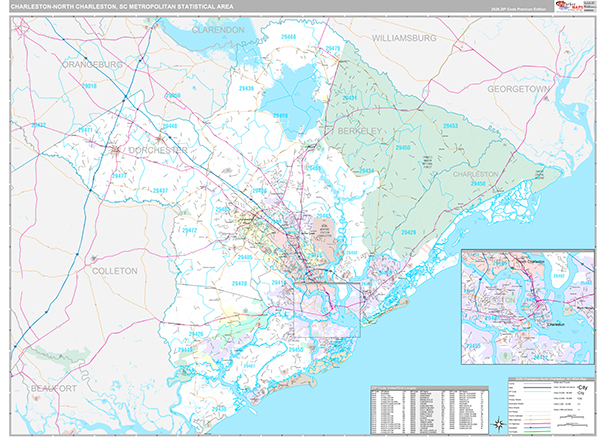Screen dimensions: 600x437
Task: Click the CLARENDON county label
Action: 212,31
